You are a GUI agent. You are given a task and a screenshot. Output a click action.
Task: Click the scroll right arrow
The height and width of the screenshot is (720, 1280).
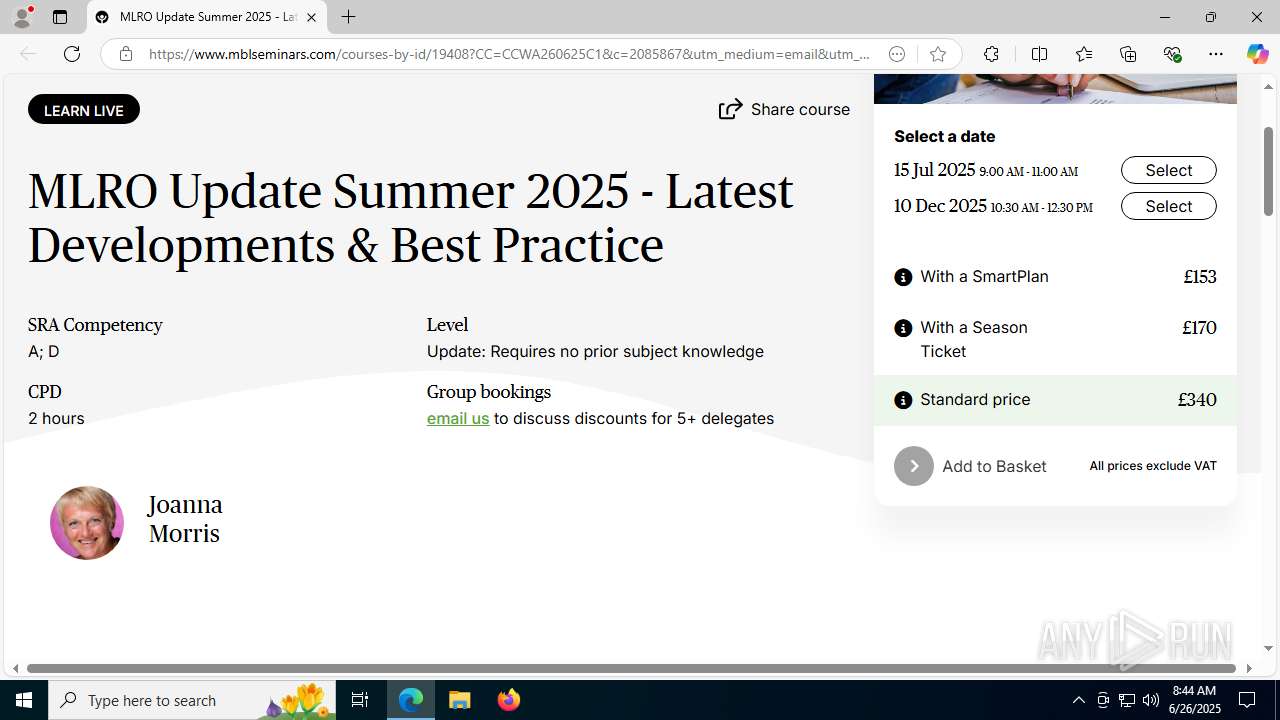click(1248, 668)
